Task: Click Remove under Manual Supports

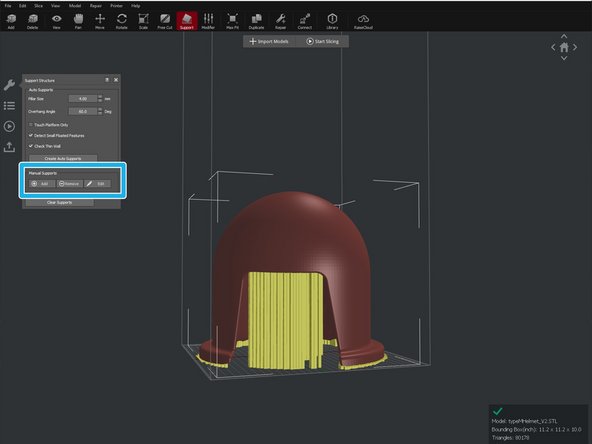Action: [x=69, y=183]
